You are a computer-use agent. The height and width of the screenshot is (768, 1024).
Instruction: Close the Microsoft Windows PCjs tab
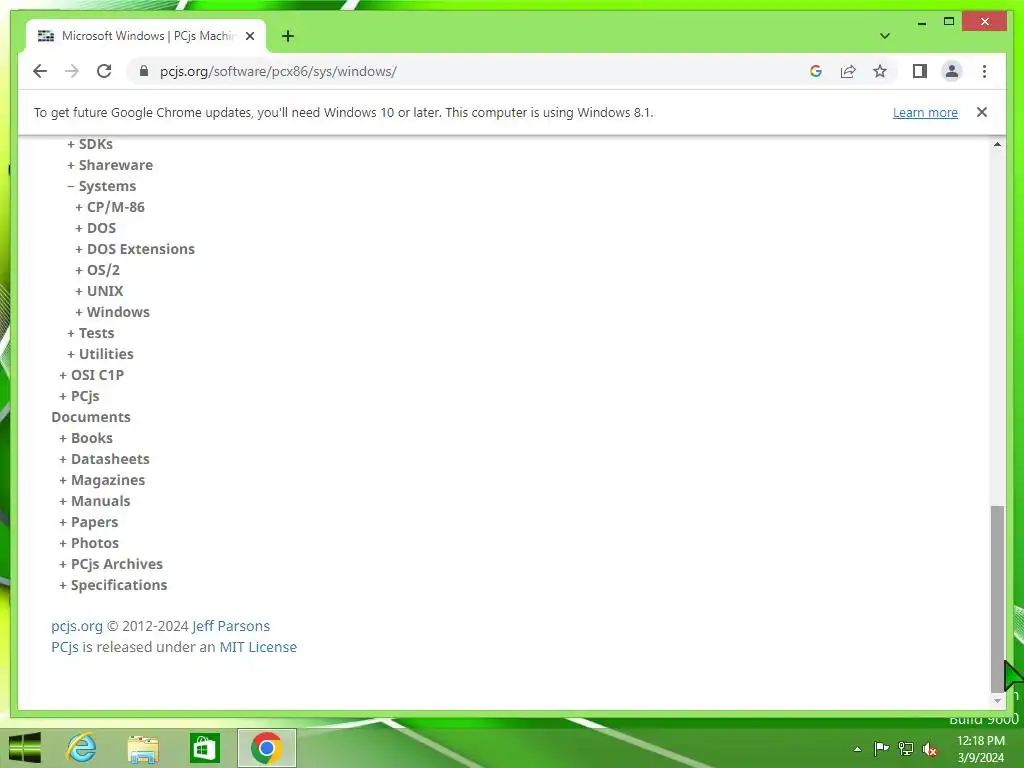coord(249,36)
